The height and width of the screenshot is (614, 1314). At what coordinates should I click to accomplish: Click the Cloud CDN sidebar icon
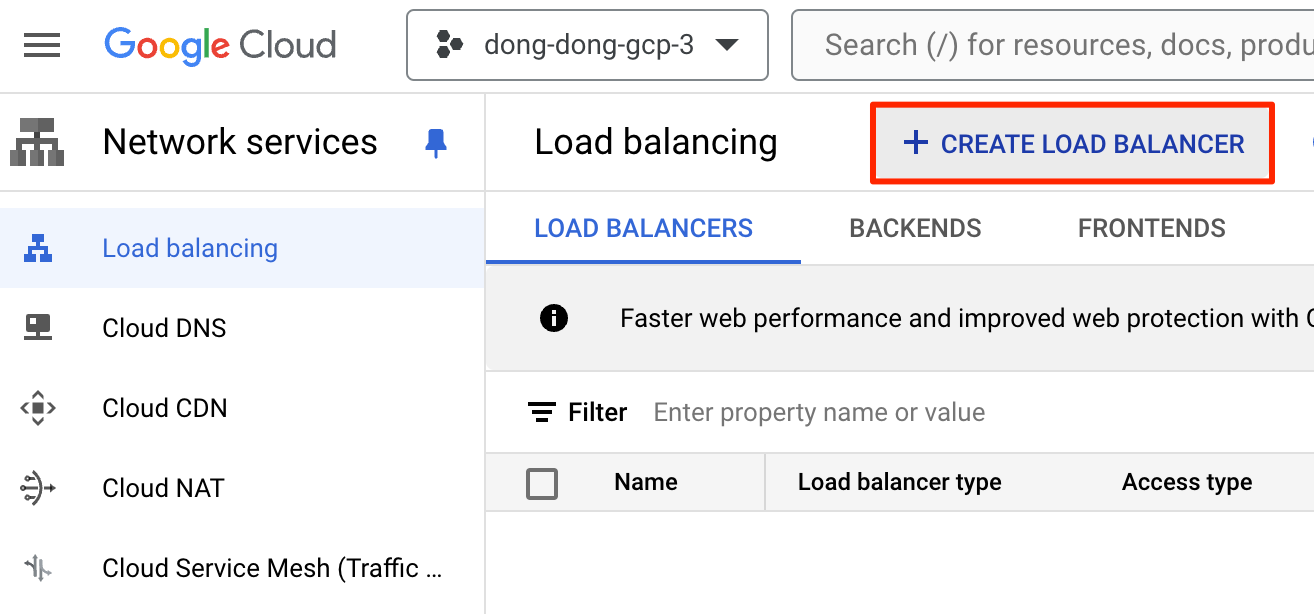coord(38,408)
